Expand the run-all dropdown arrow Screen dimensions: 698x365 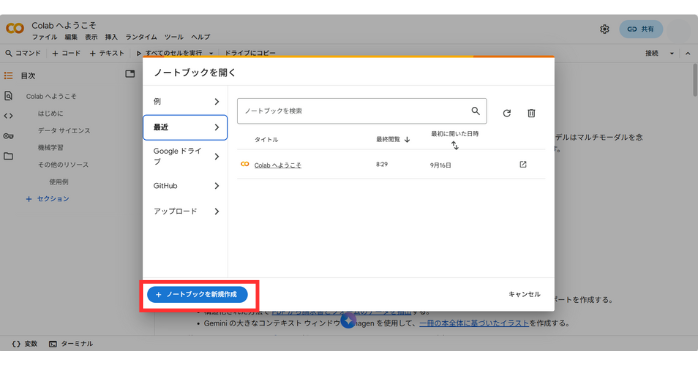[x=211, y=53]
